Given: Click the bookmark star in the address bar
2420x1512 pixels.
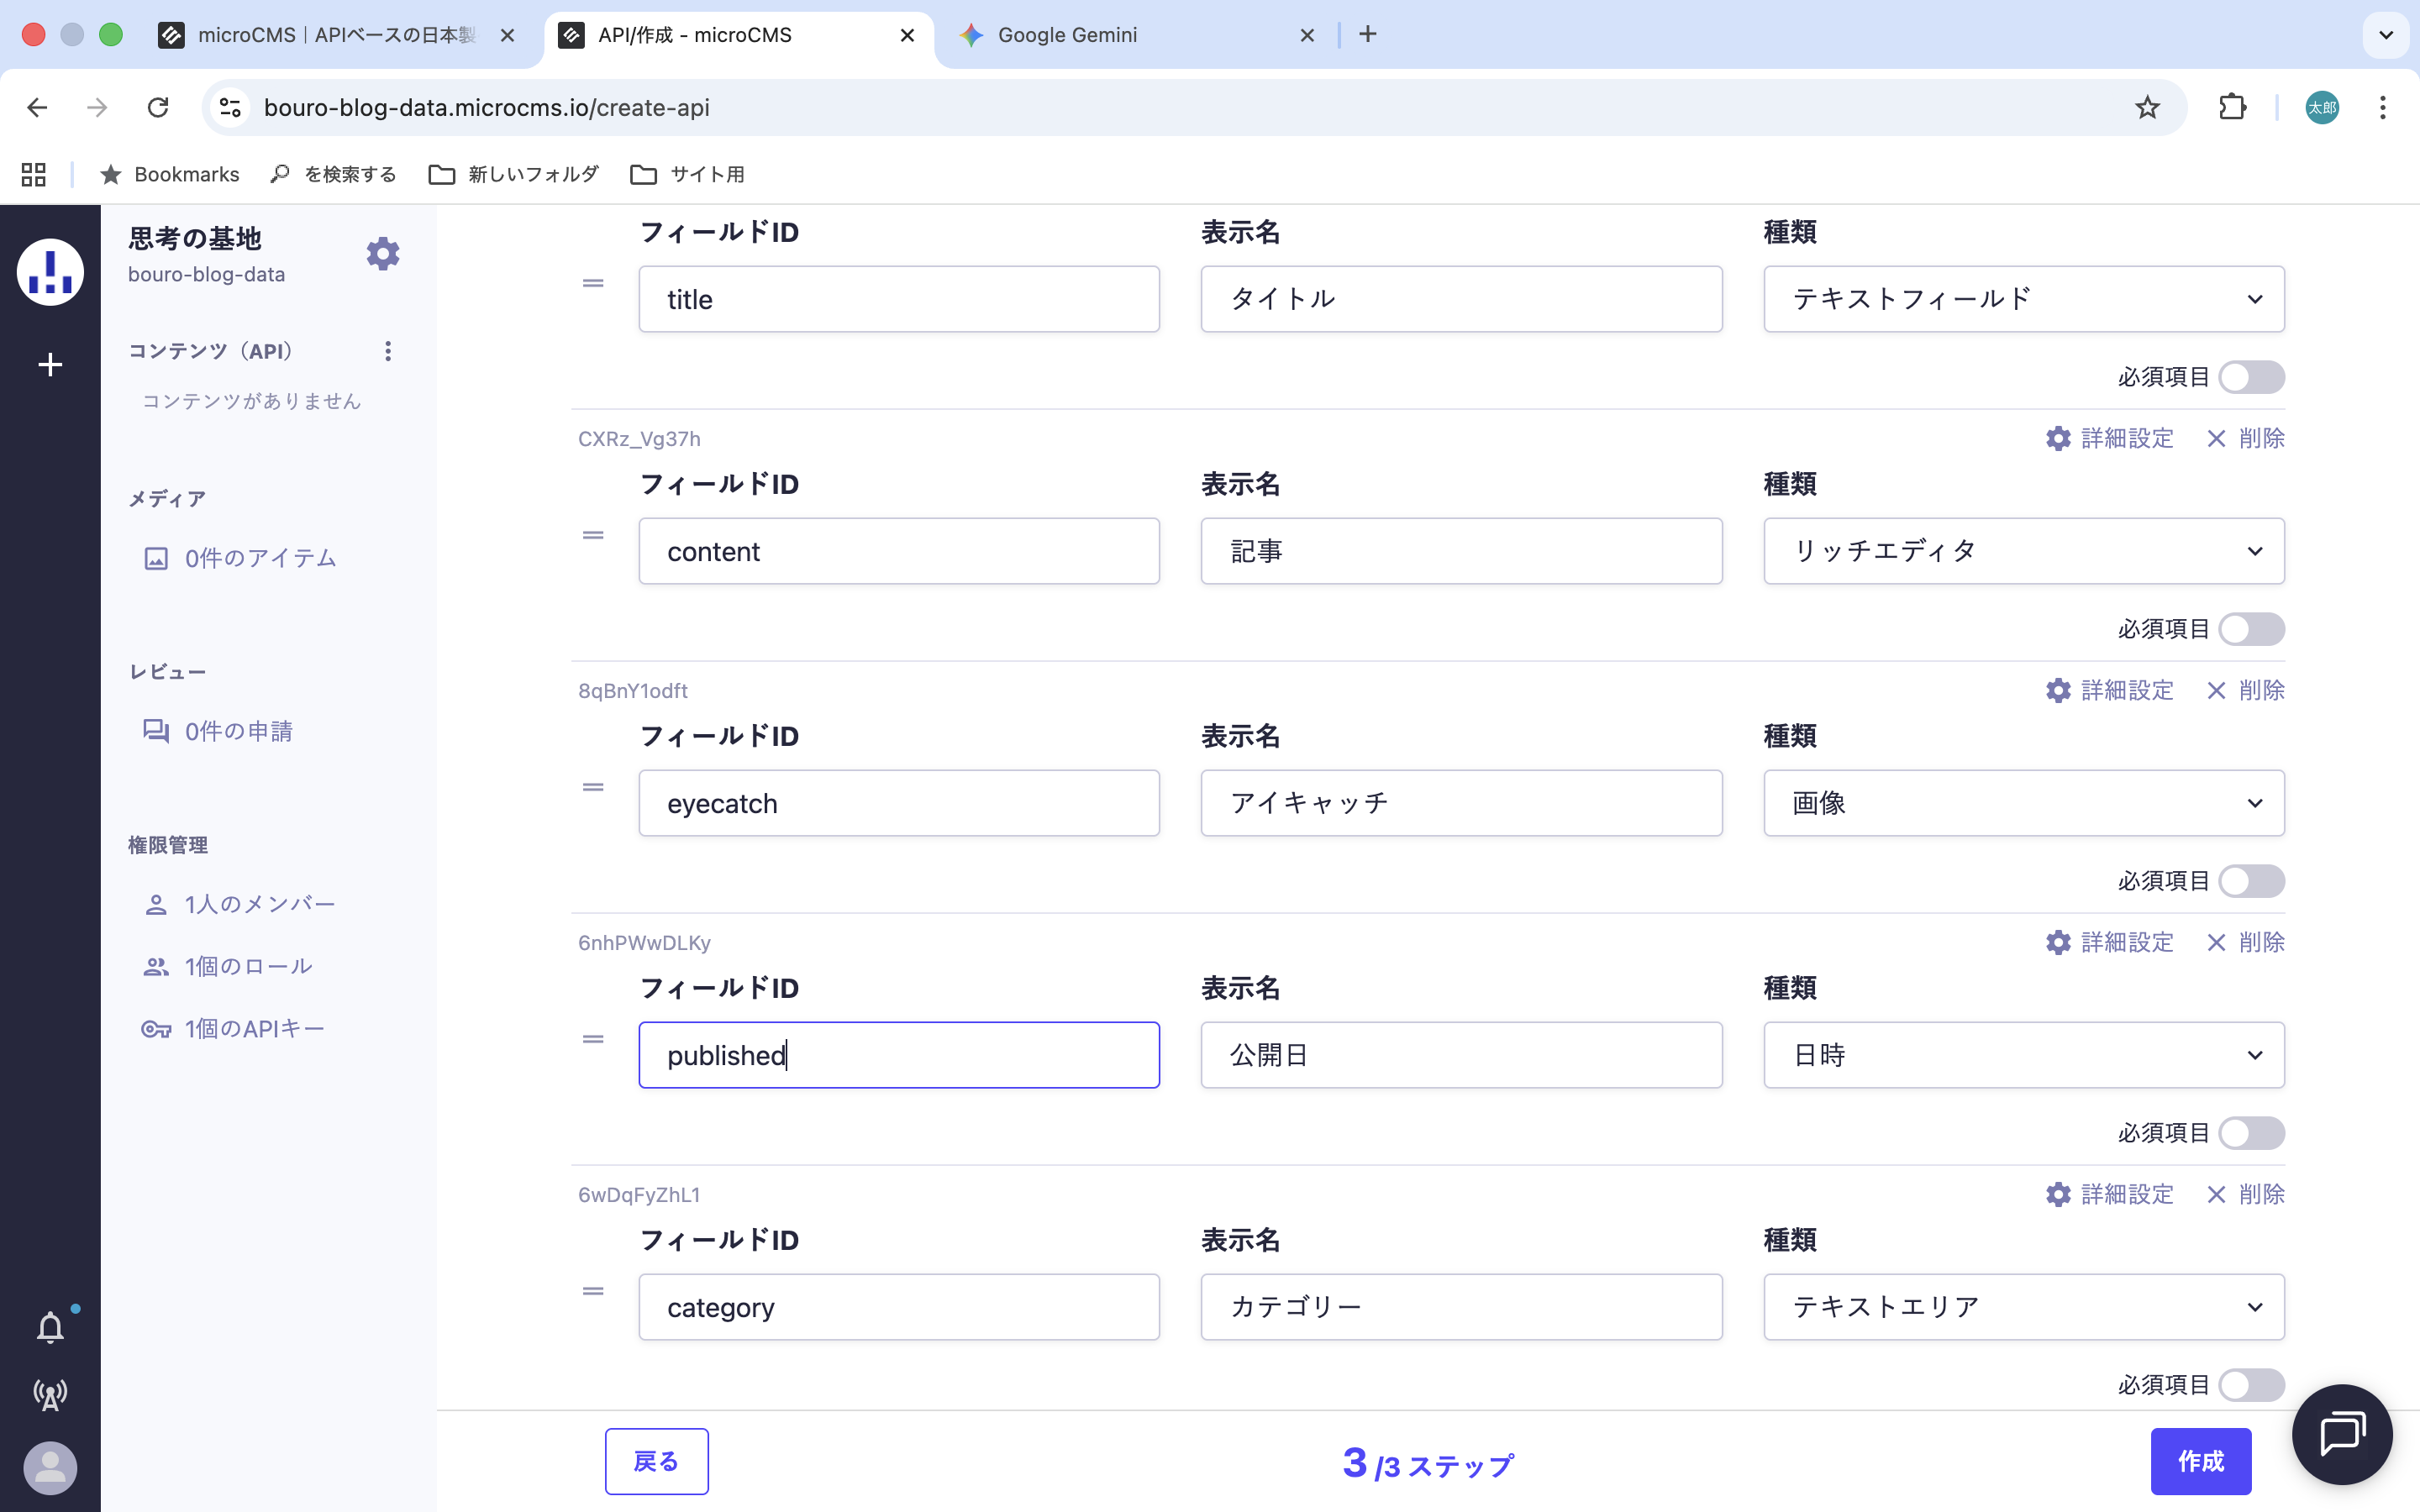Looking at the screenshot, I should pos(2147,107).
